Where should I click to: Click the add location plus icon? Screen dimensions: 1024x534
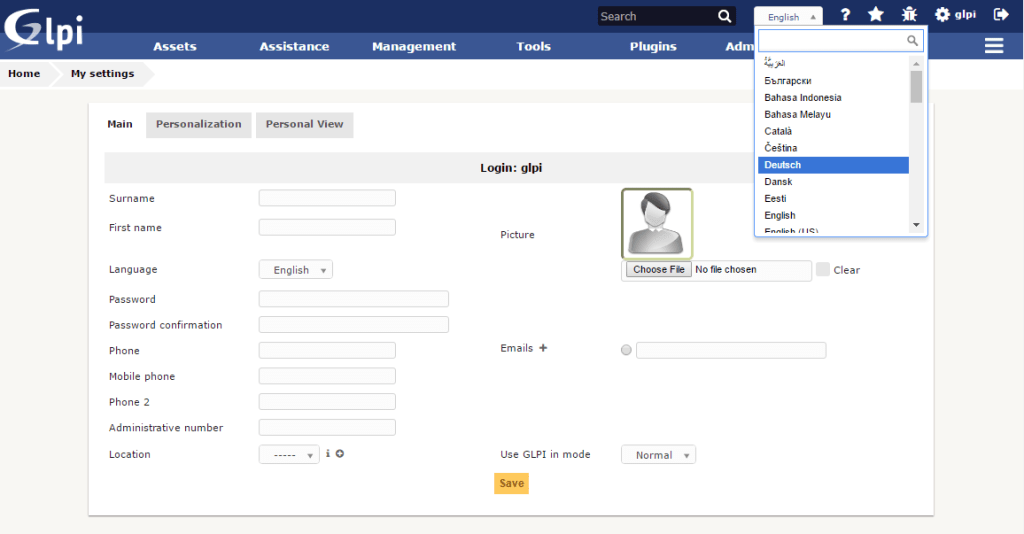click(x=340, y=454)
